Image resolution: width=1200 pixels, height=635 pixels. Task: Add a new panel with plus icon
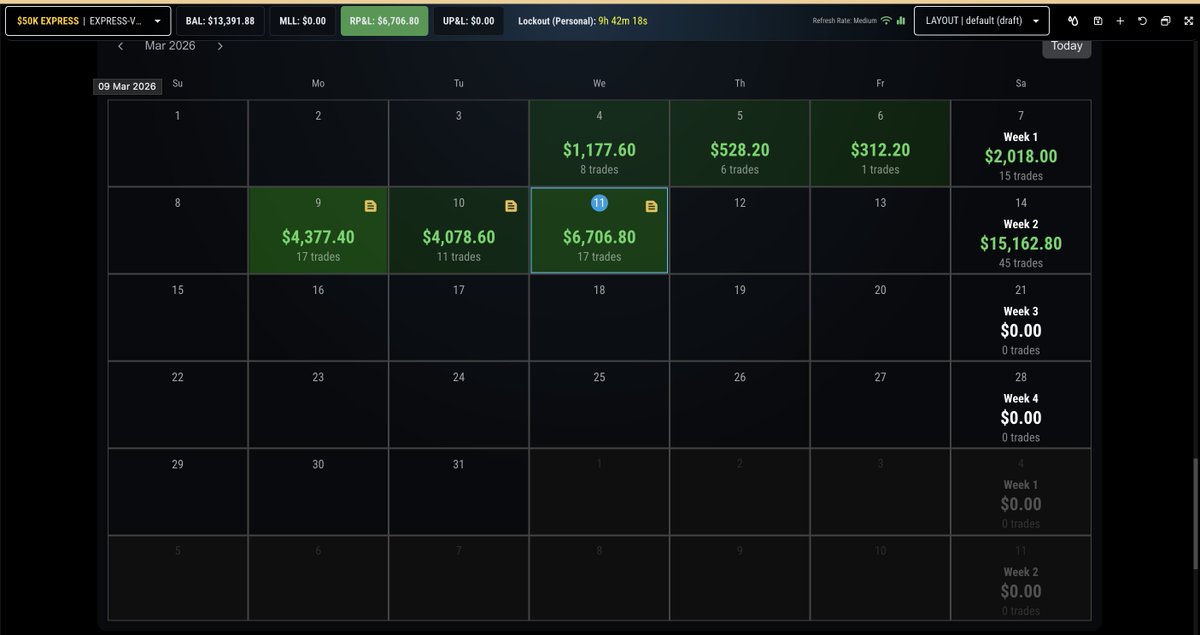tap(1120, 21)
